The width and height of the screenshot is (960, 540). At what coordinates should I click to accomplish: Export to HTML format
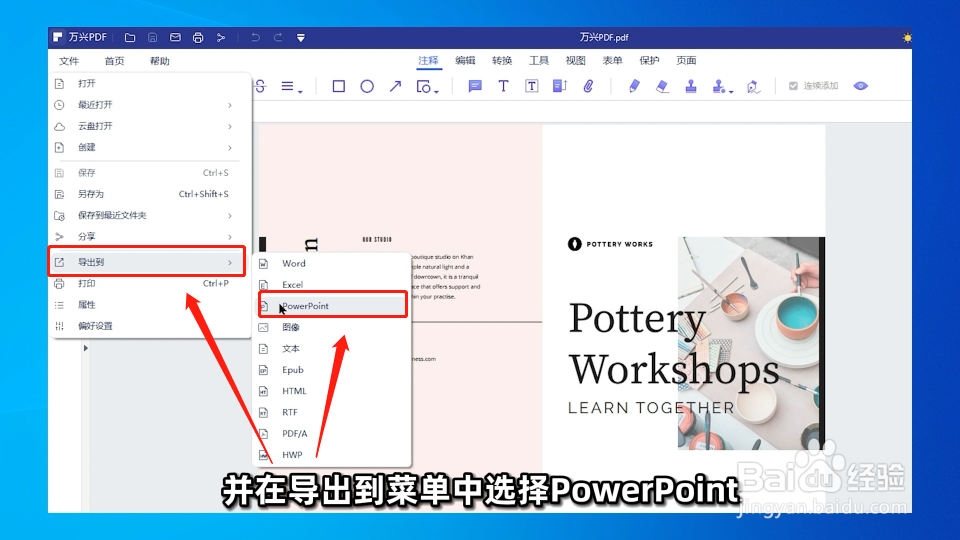(332, 391)
